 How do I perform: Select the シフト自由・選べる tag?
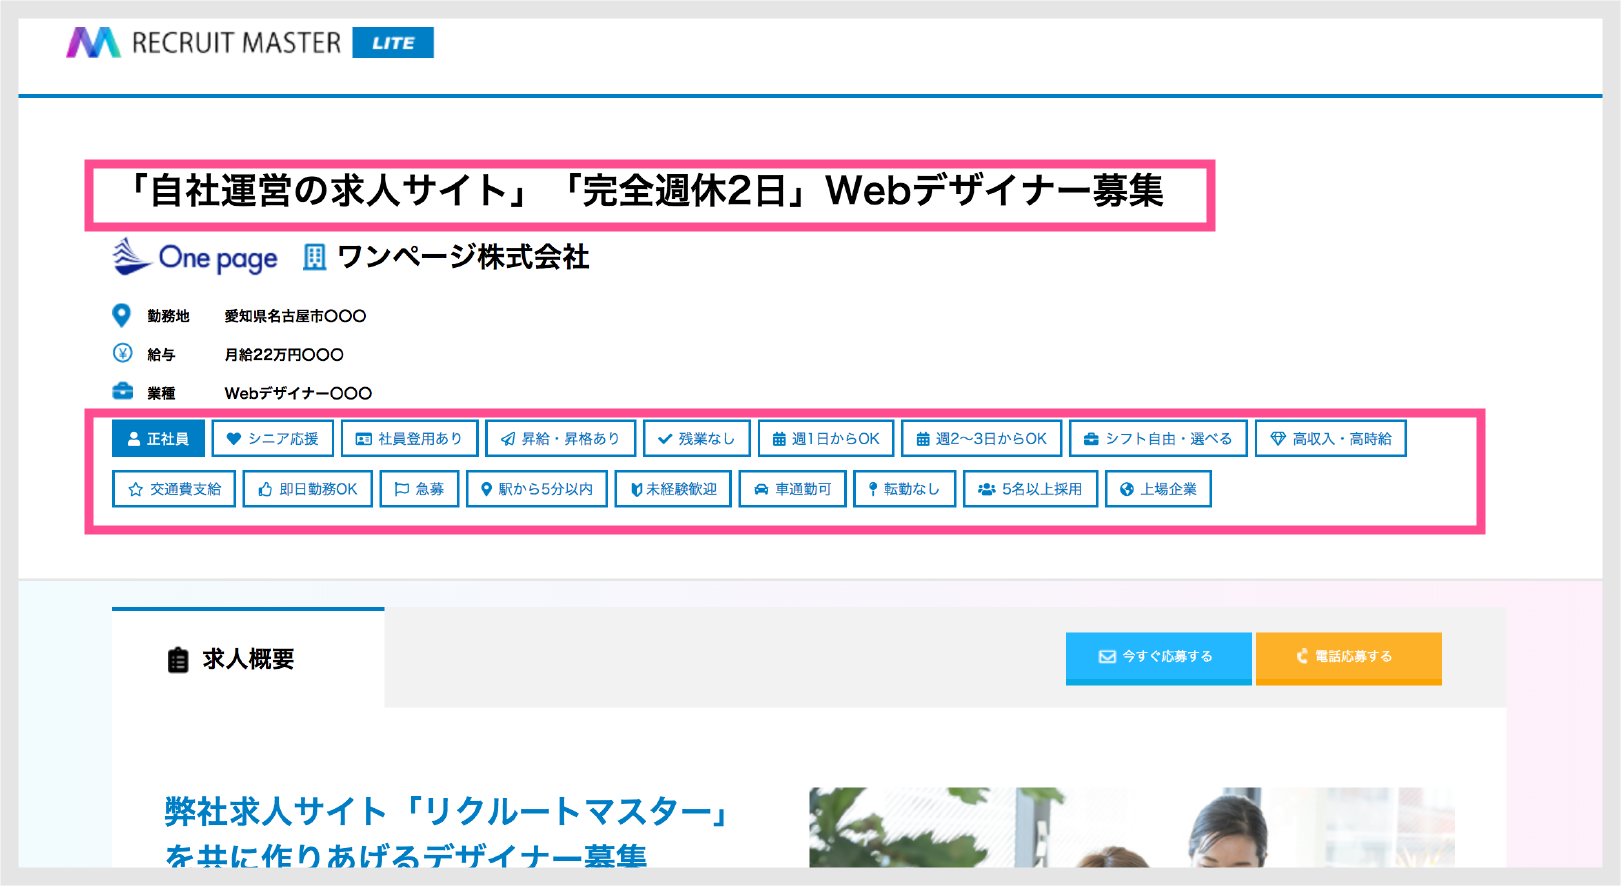point(1158,439)
